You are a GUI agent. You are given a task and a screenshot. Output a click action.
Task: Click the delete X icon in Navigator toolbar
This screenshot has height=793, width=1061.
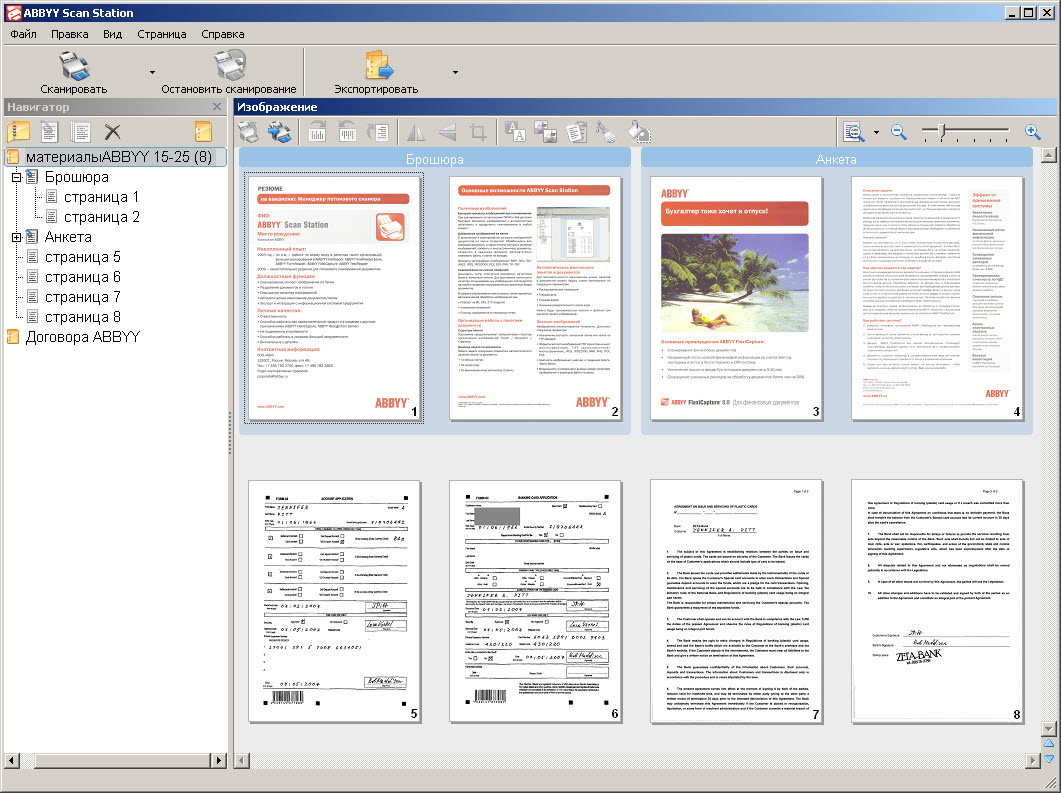click(112, 132)
